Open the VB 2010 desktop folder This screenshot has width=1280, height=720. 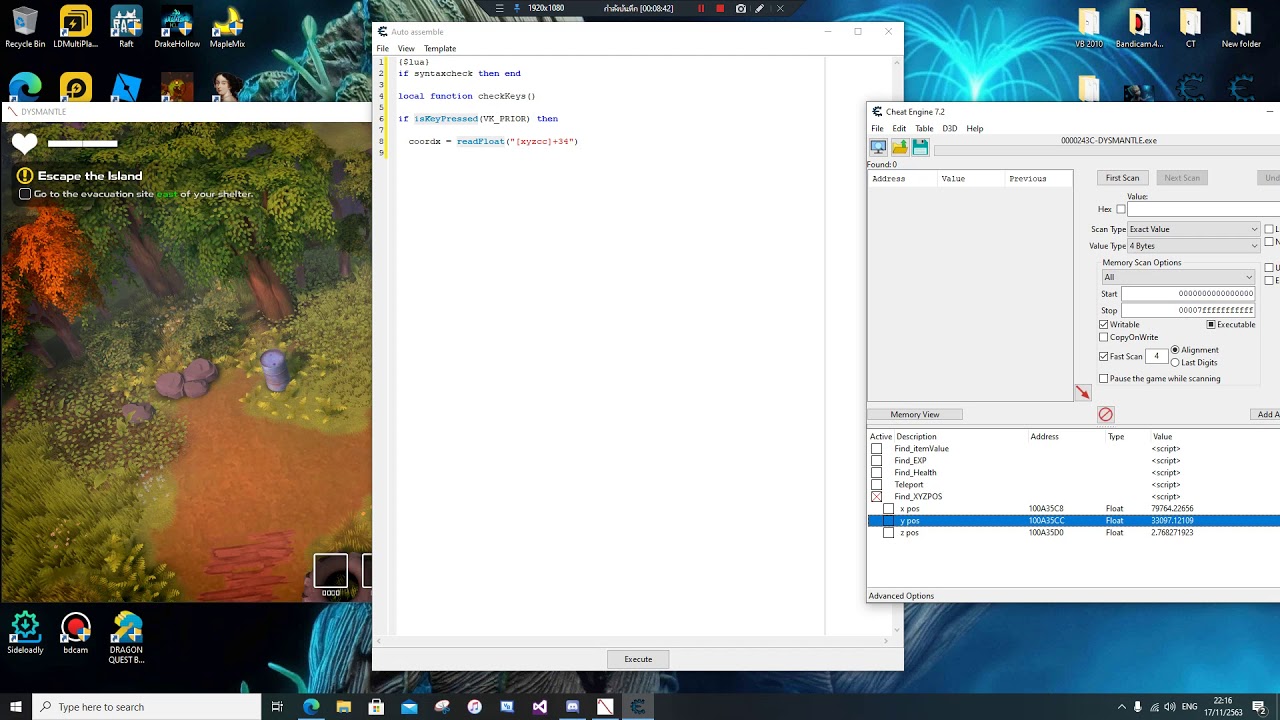[x=1089, y=27]
